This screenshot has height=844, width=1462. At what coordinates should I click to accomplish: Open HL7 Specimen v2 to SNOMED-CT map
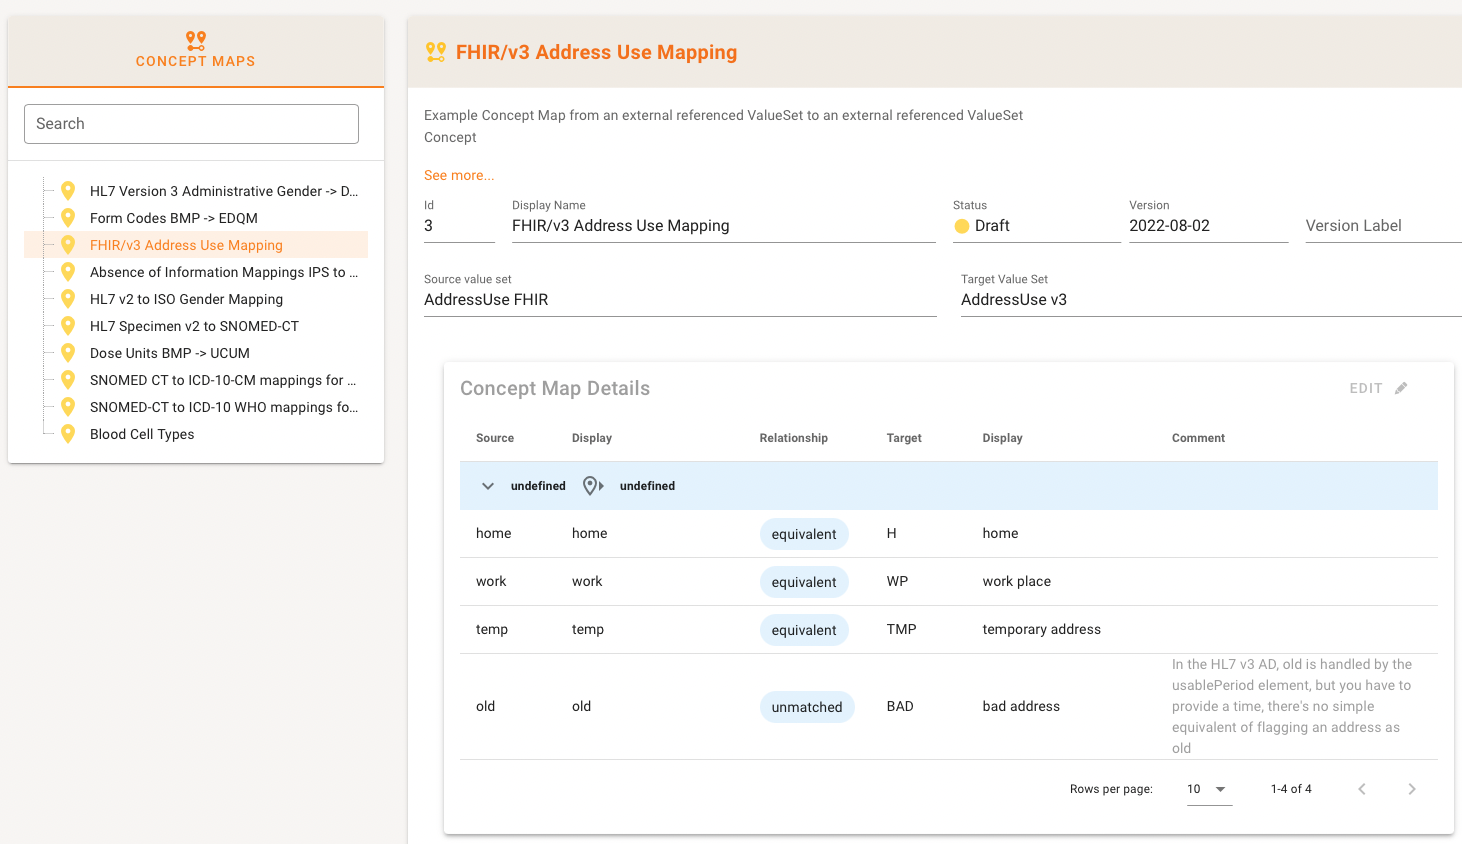click(194, 326)
